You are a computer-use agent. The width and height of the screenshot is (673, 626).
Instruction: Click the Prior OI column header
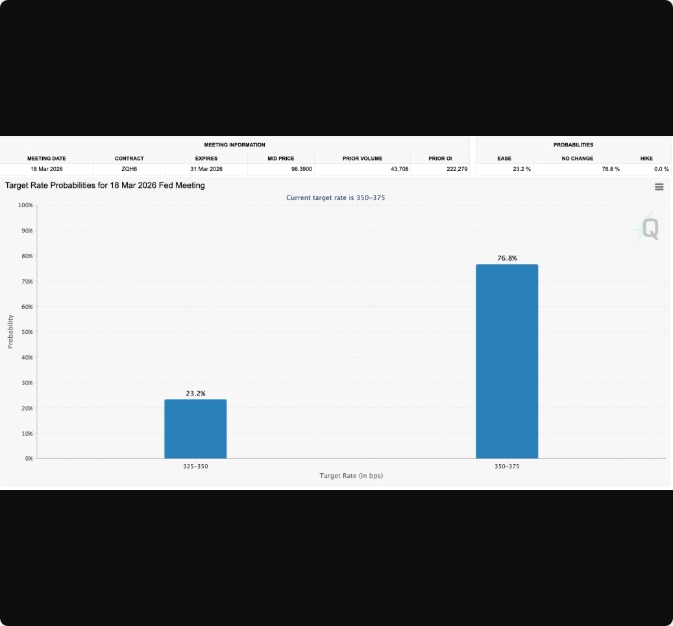440,158
